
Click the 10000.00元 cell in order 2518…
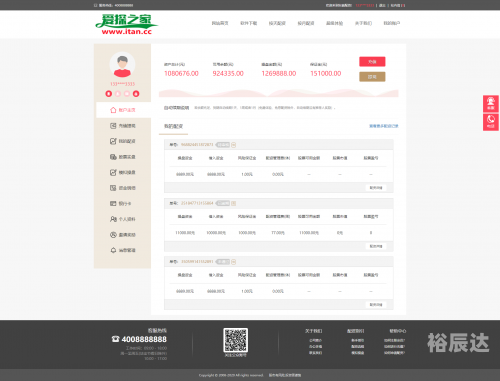click(x=216, y=233)
